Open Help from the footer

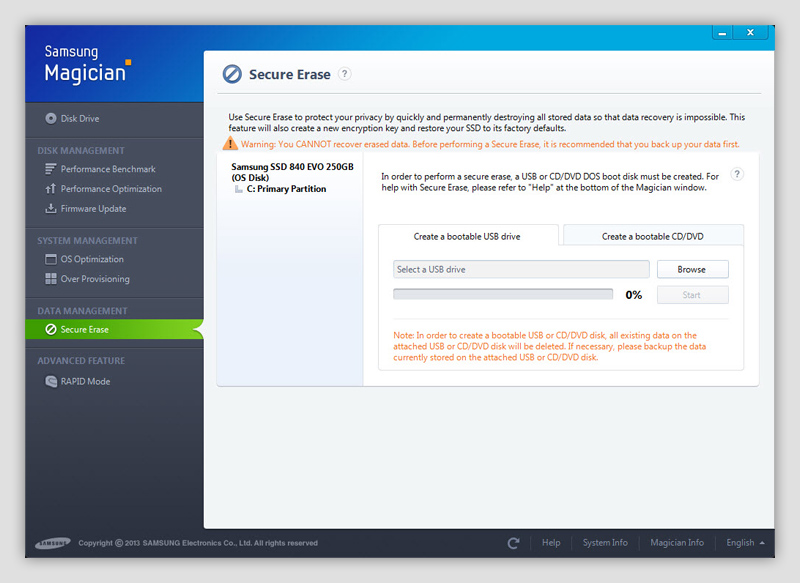point(551,543)
